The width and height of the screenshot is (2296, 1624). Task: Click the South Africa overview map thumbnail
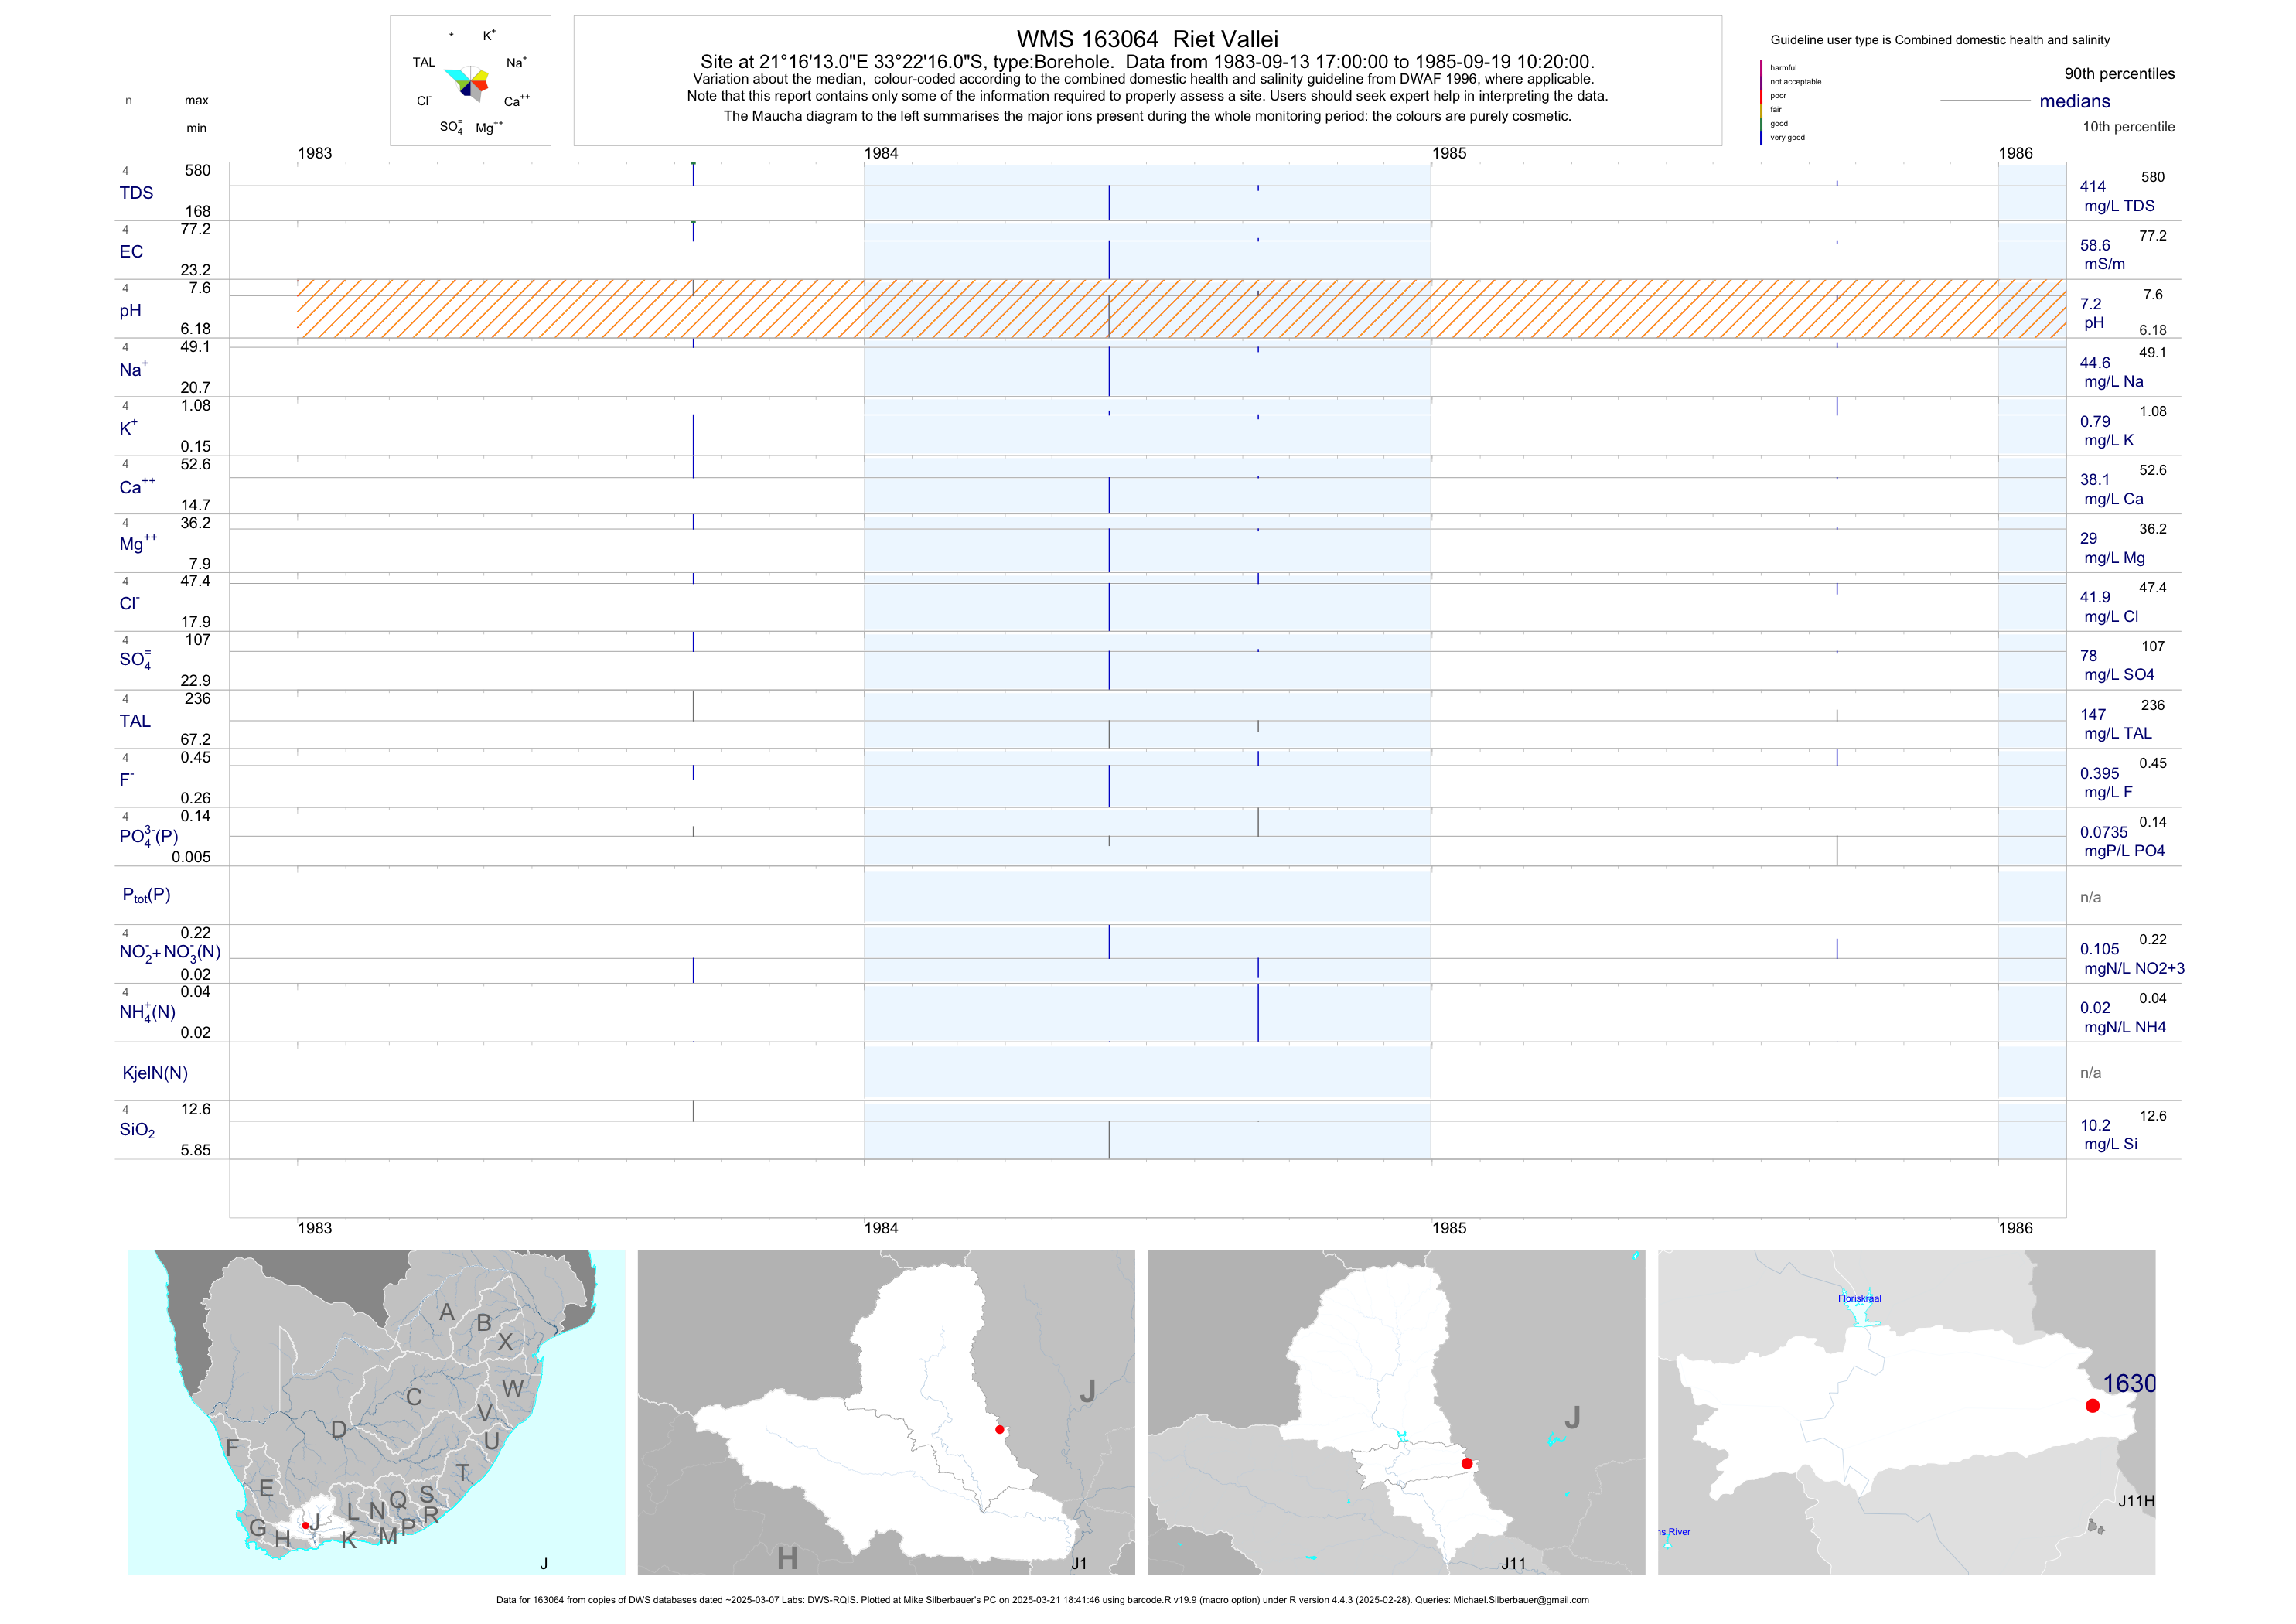point(376,1412)
